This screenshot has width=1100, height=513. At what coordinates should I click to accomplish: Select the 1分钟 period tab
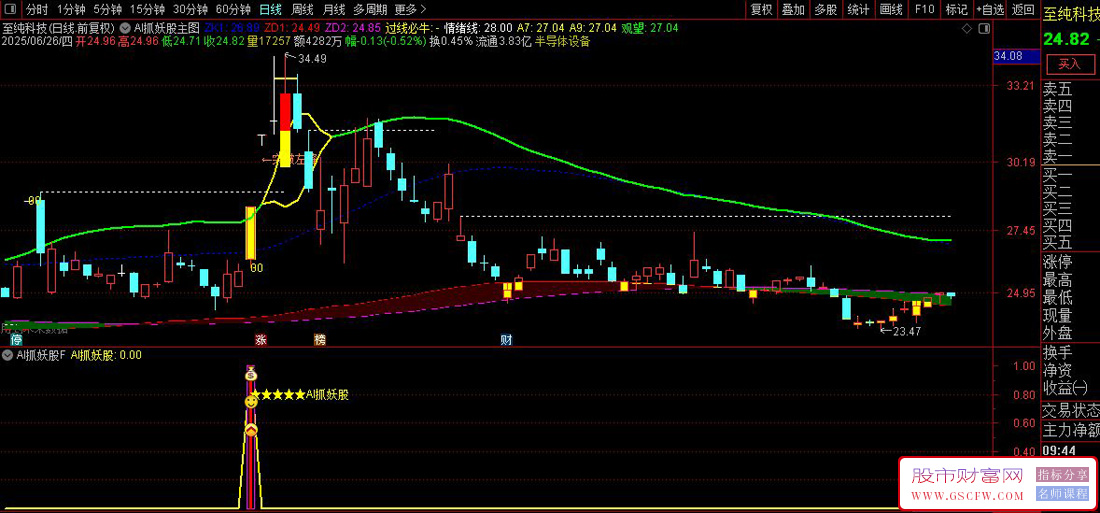(72, 10)
